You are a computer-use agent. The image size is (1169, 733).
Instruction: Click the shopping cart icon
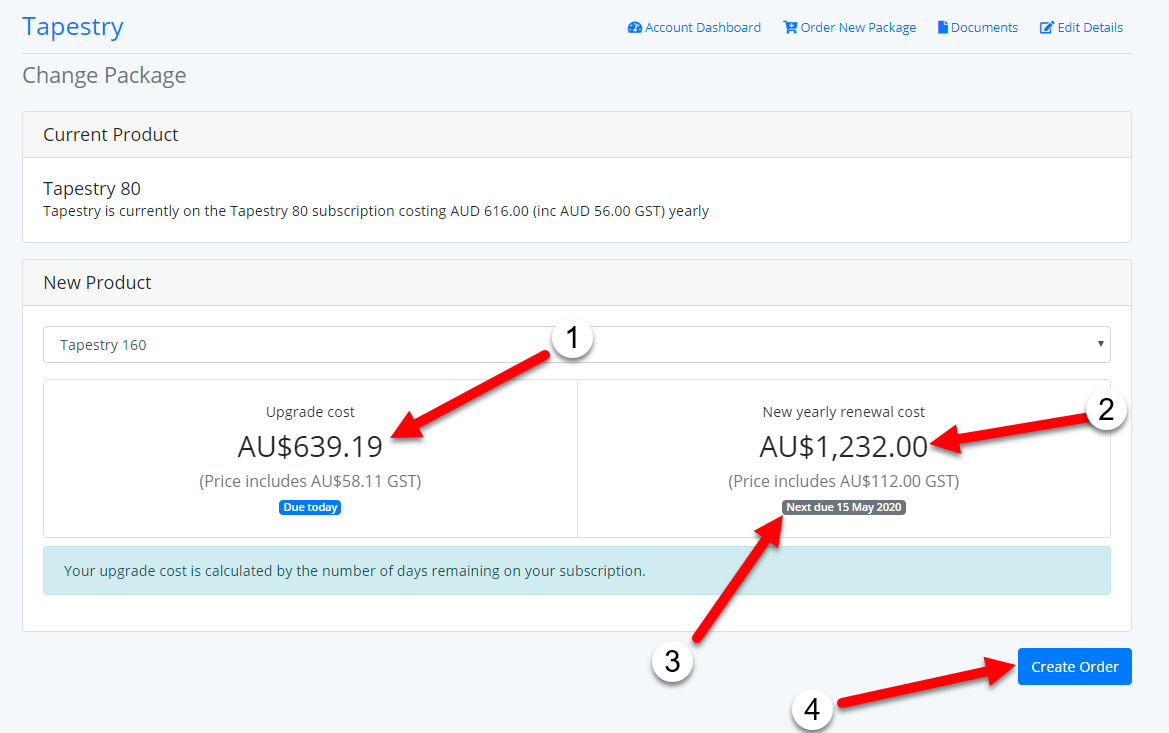point(790,28)
